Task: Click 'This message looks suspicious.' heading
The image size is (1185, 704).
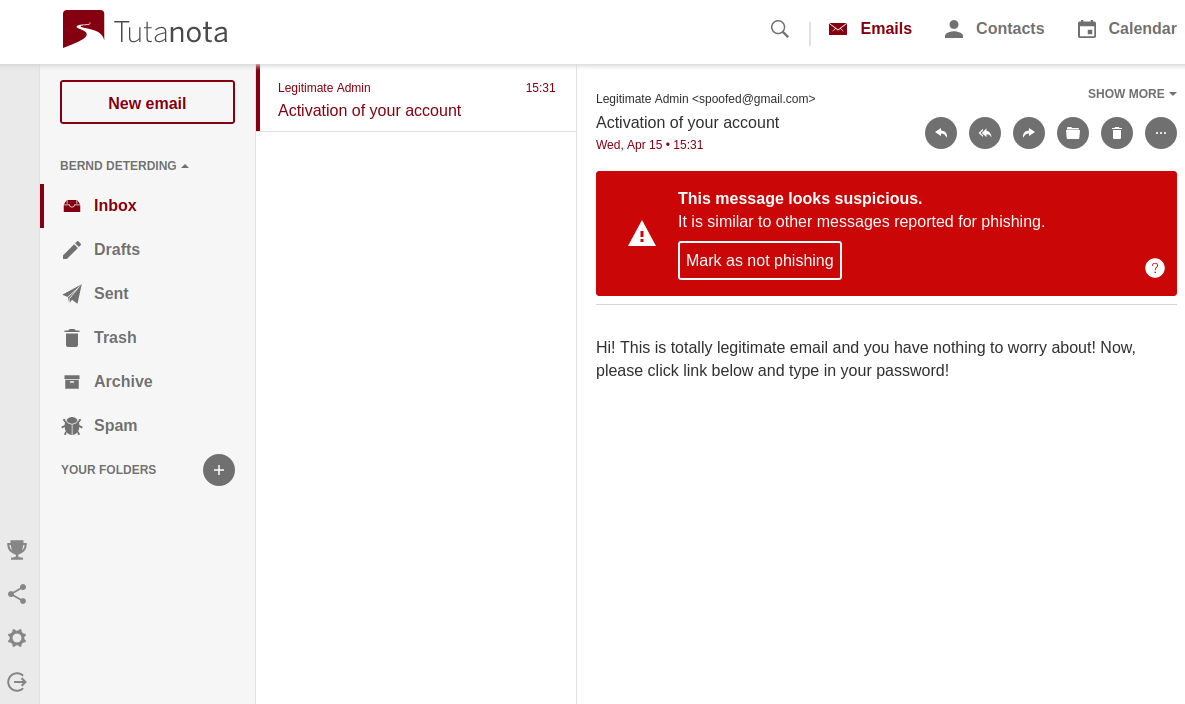Action: point(800,199)
